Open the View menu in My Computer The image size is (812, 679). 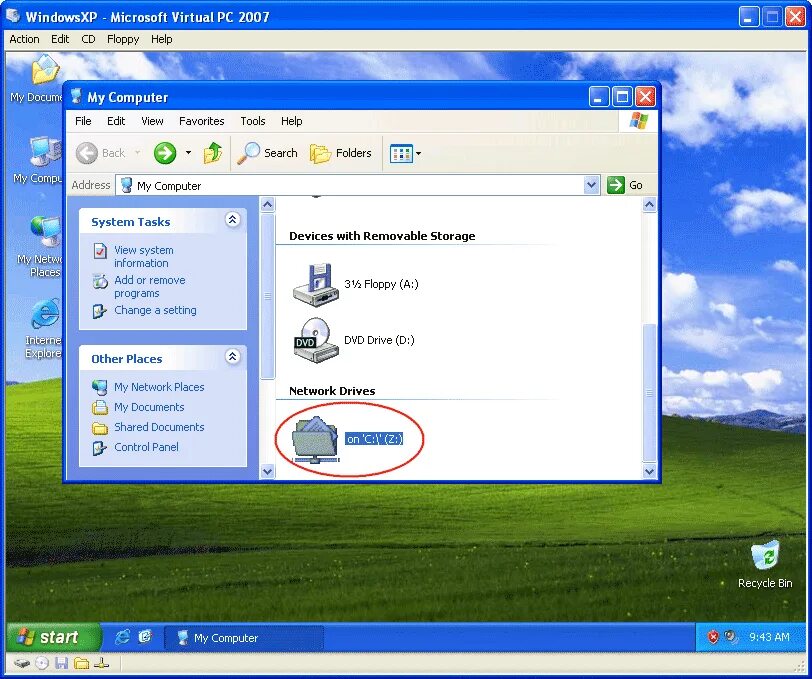click(152, 121)
